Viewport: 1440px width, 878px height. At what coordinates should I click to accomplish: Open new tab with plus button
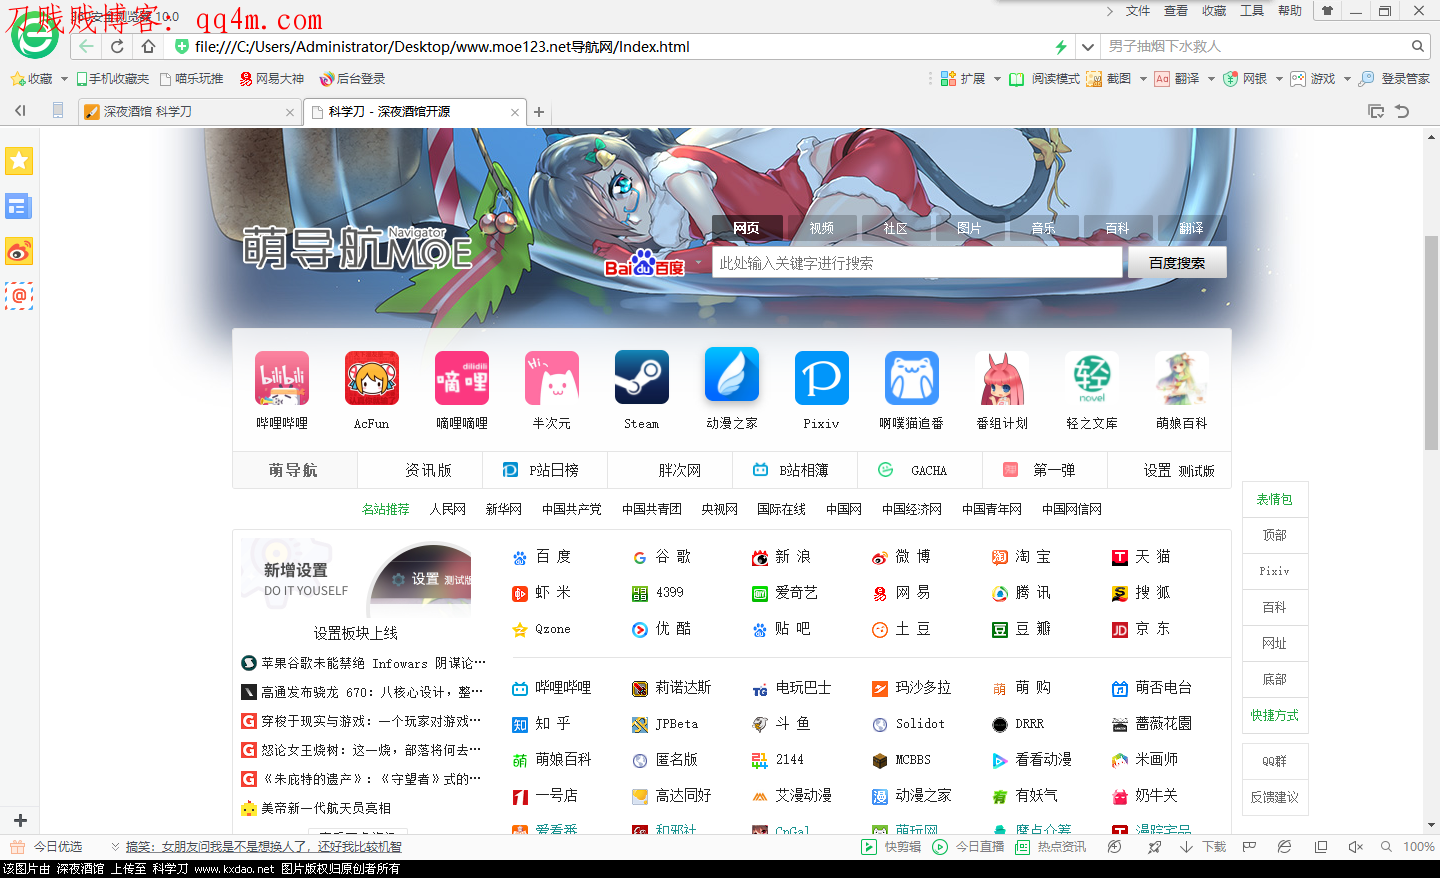coord(539,112)
